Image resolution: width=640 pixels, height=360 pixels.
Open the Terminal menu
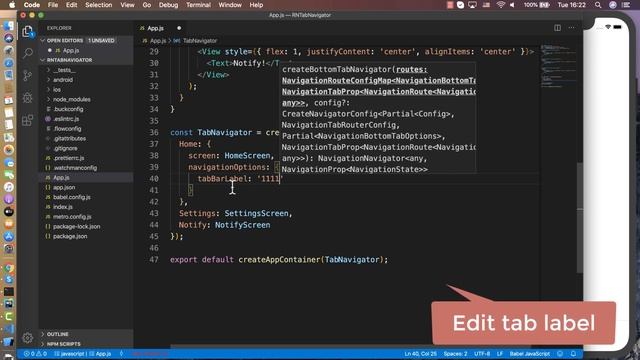coord(198,5)
